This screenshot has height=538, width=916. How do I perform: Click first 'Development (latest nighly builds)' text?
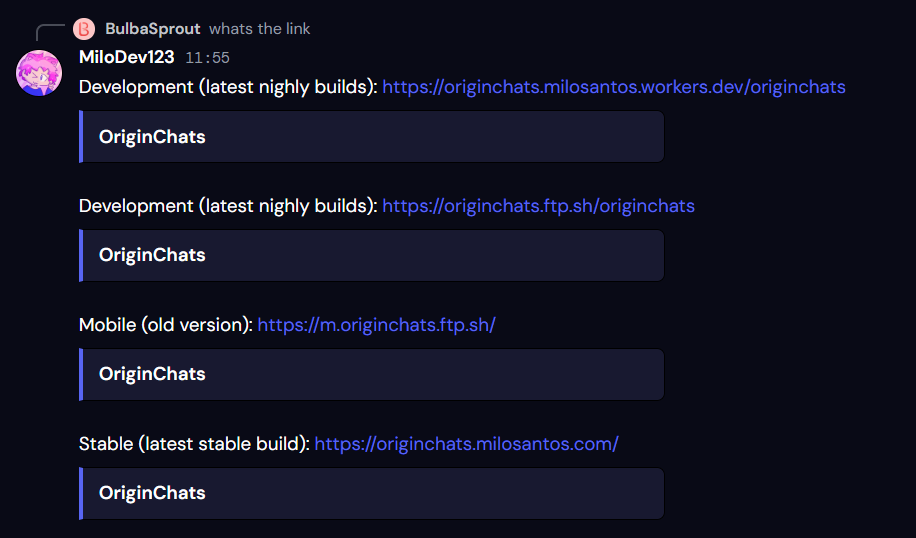pyautogui.click(x=228, y=87)
